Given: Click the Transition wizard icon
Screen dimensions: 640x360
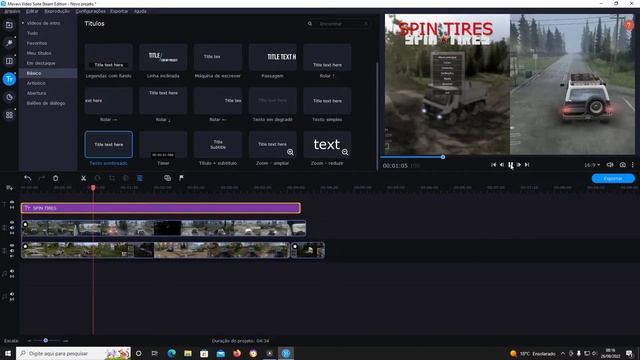Looking at the screenshot, I should [167, 178].
